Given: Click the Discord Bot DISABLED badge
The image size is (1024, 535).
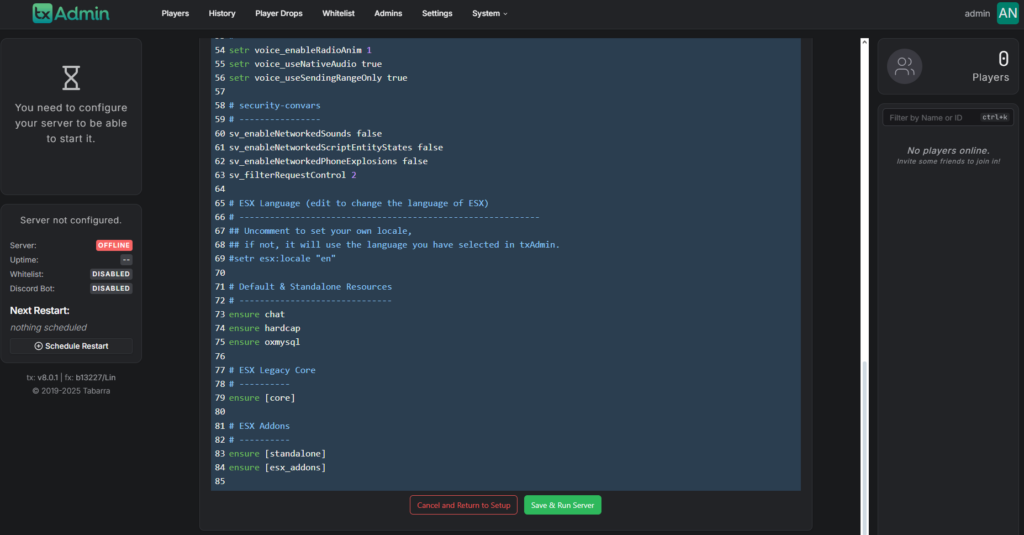Looking at the screenshot, I should click(x=111, y=289).
